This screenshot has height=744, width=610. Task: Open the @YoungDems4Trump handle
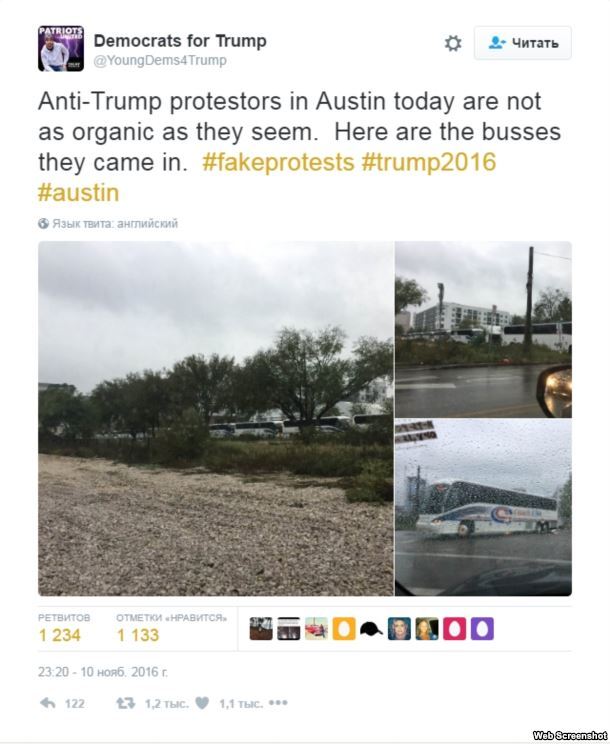click(x=160, y=61)
